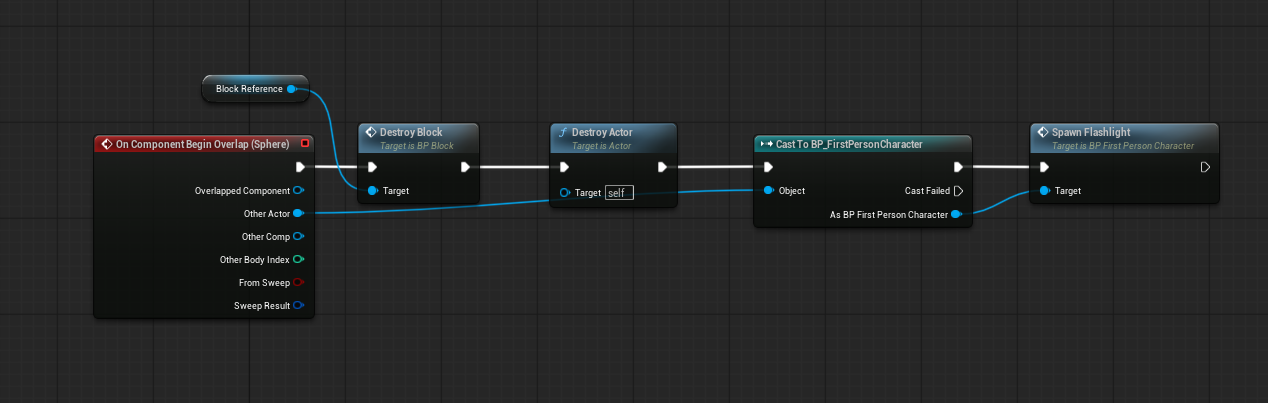Screen dimensions: 1268x403
Task: Click Spawn Flashlight exec output pin
Action: pos(1206,167)
